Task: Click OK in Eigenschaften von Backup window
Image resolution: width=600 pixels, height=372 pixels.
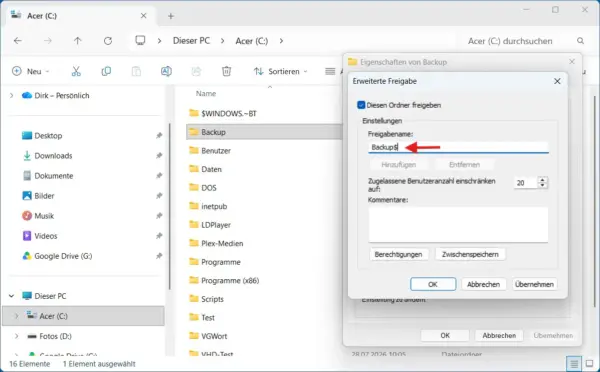Action: (445, 335)
